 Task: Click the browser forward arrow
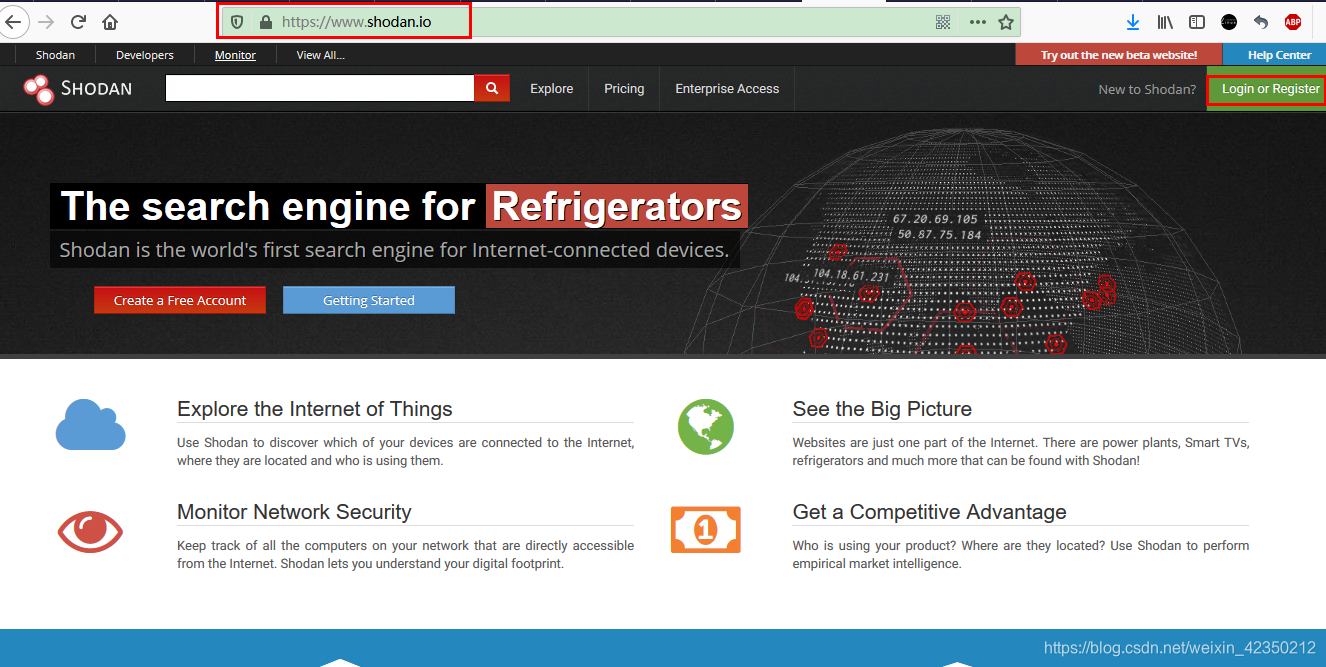point(46,22)
